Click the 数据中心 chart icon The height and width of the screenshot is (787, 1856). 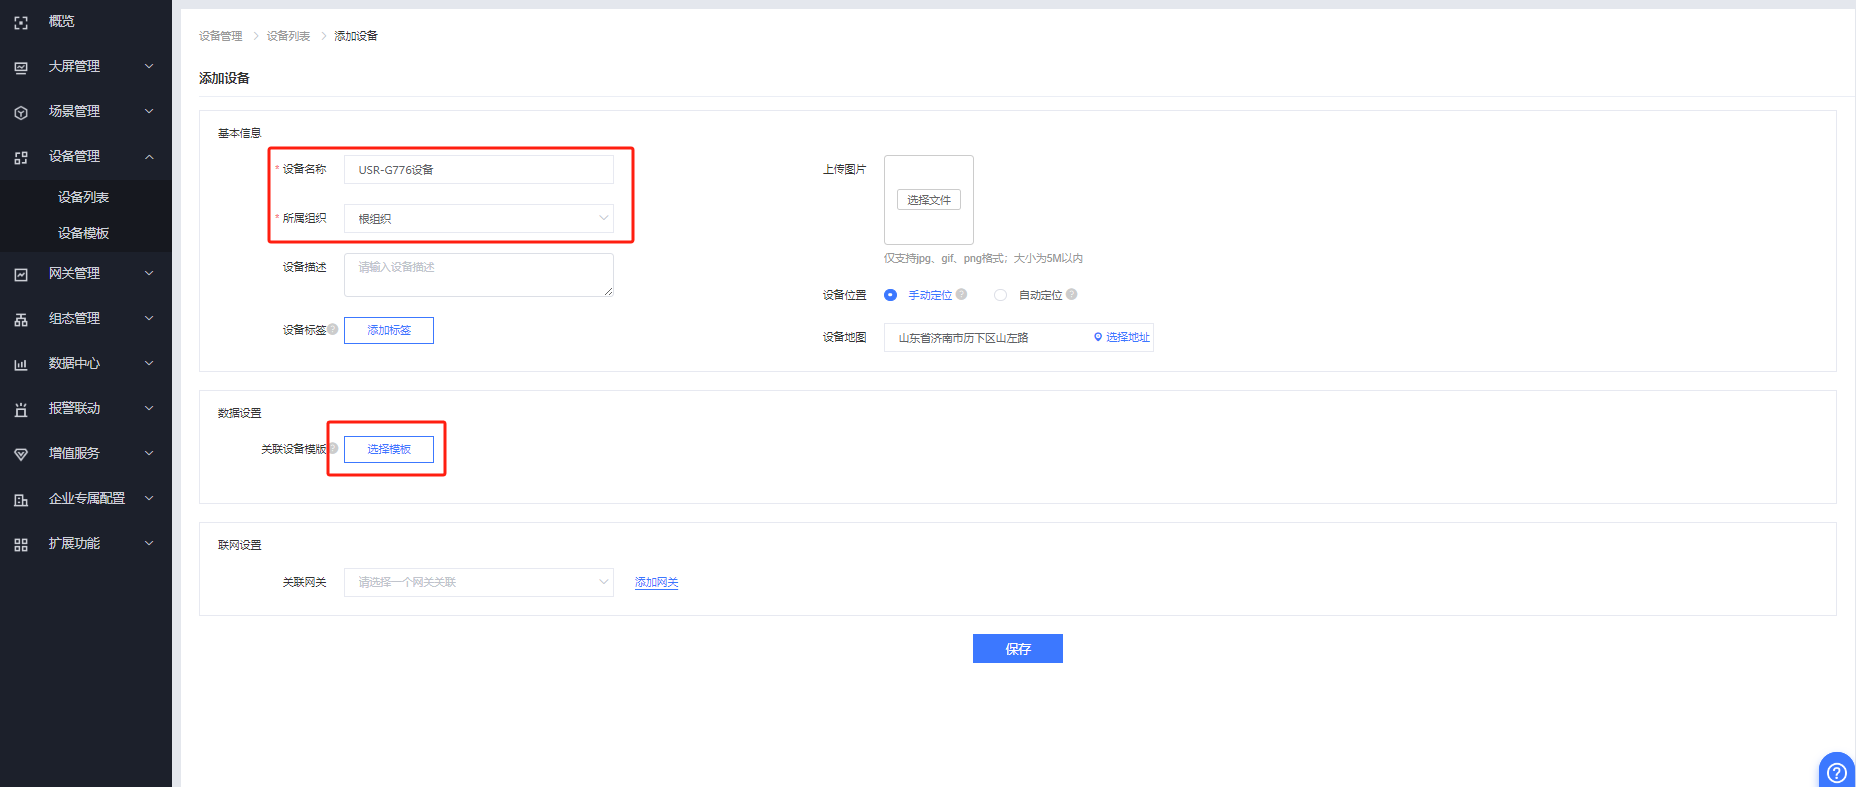(21, 364)
